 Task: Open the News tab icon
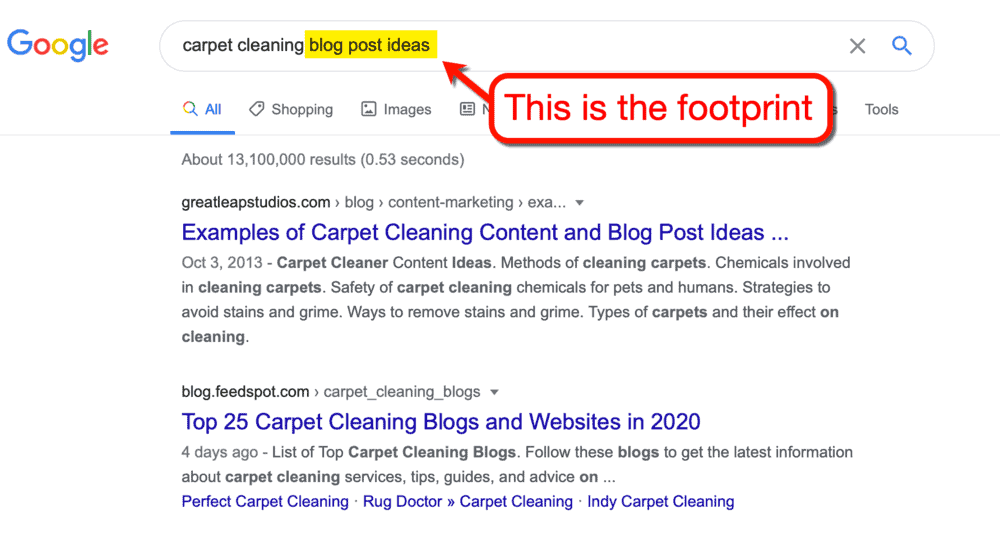[467, 109]
